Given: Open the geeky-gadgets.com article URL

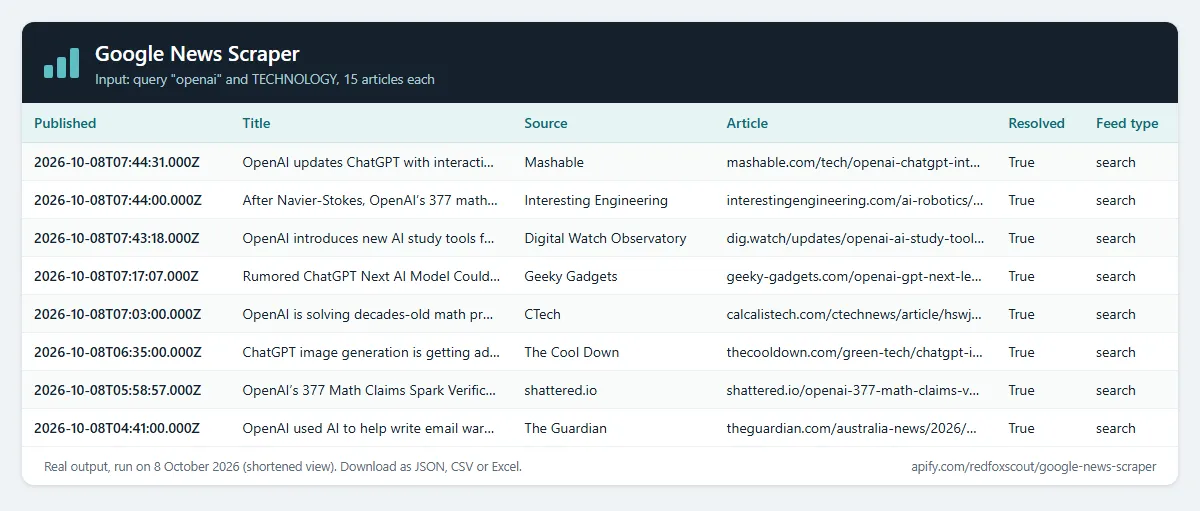Looking at the screenshot, I should pyautogui.click(x=855, y=276).
